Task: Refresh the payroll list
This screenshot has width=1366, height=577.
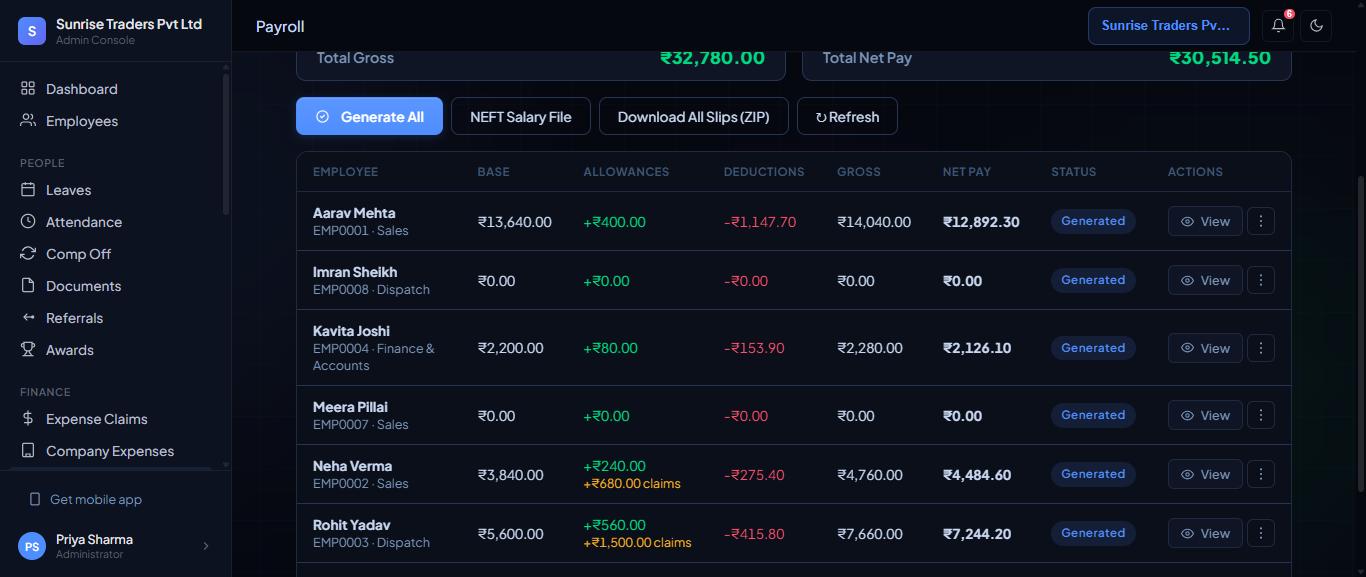Action: coord(847,117)
